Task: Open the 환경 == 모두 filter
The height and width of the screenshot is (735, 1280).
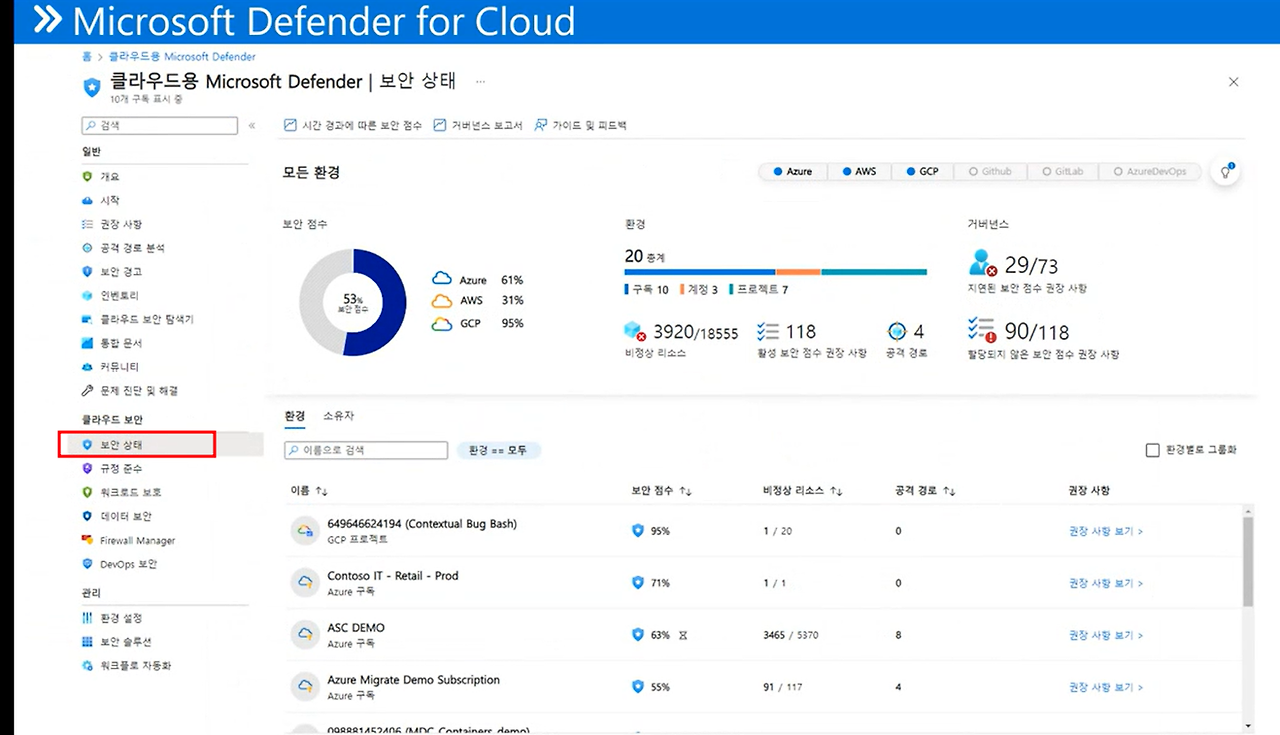Action: (498, 450)
